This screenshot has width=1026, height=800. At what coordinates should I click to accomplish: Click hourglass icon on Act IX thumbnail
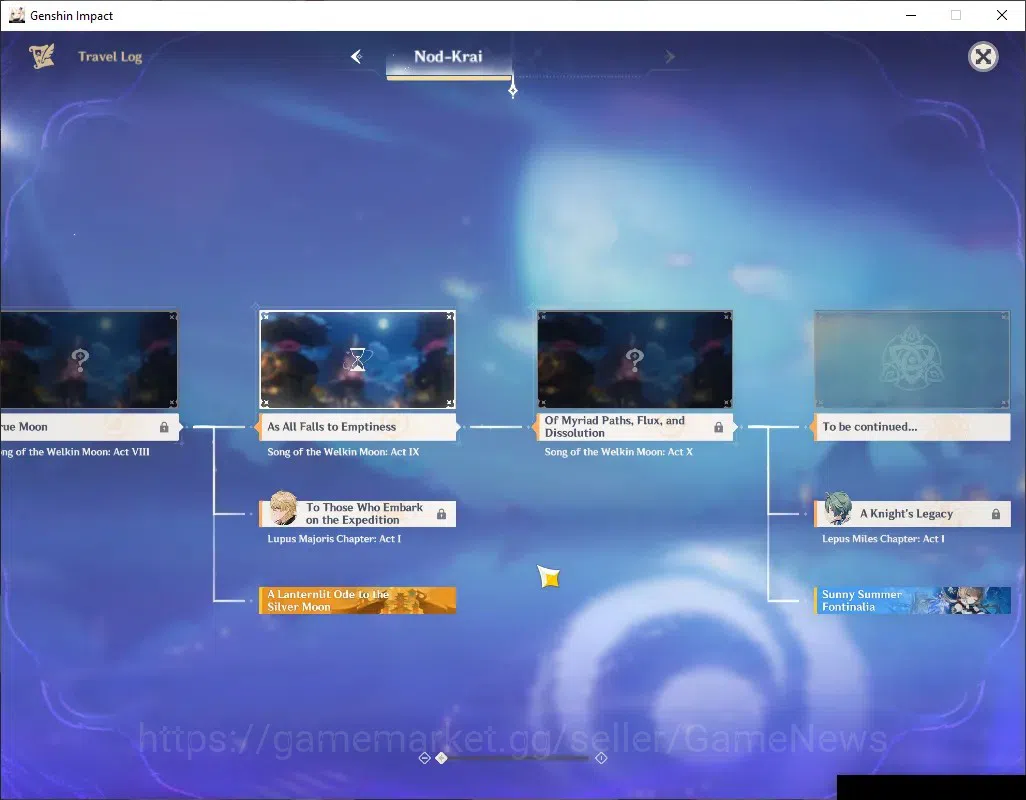(x=357, y=359)
